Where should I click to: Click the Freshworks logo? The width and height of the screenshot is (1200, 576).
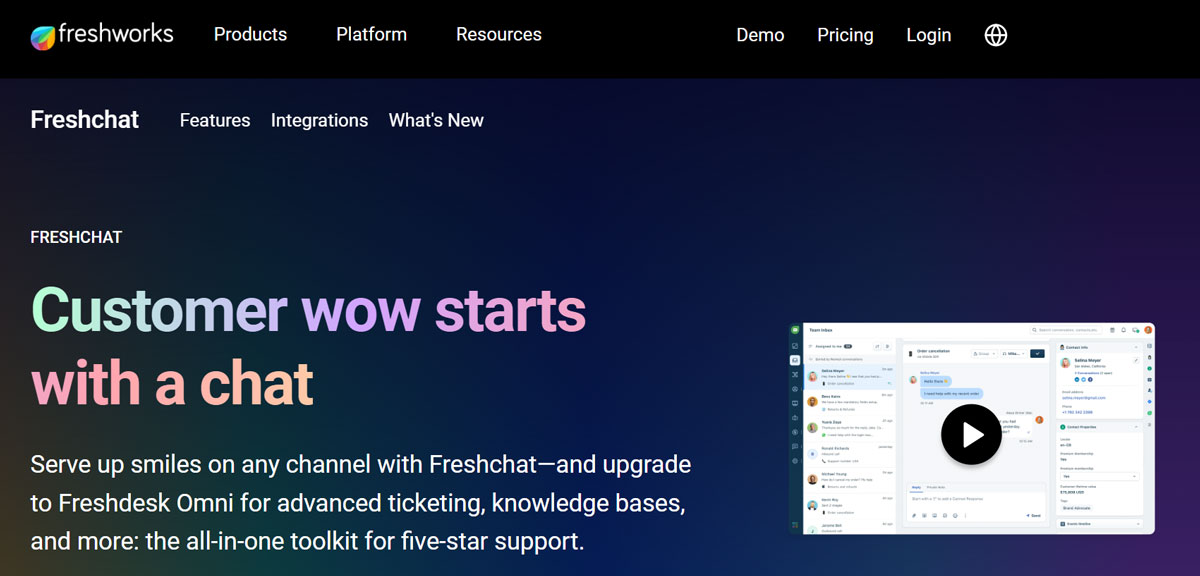click(102, 35)
